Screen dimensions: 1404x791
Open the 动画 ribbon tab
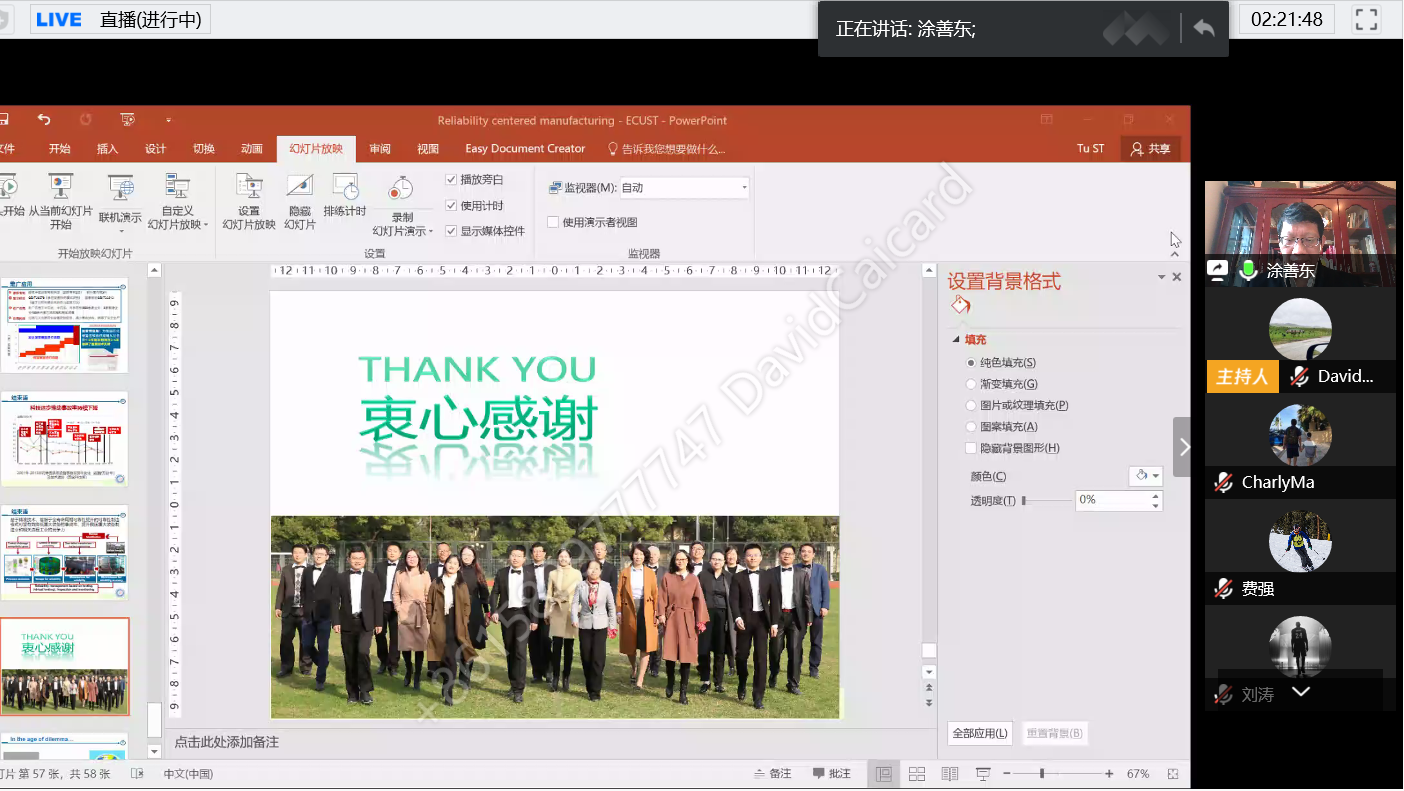251,149
